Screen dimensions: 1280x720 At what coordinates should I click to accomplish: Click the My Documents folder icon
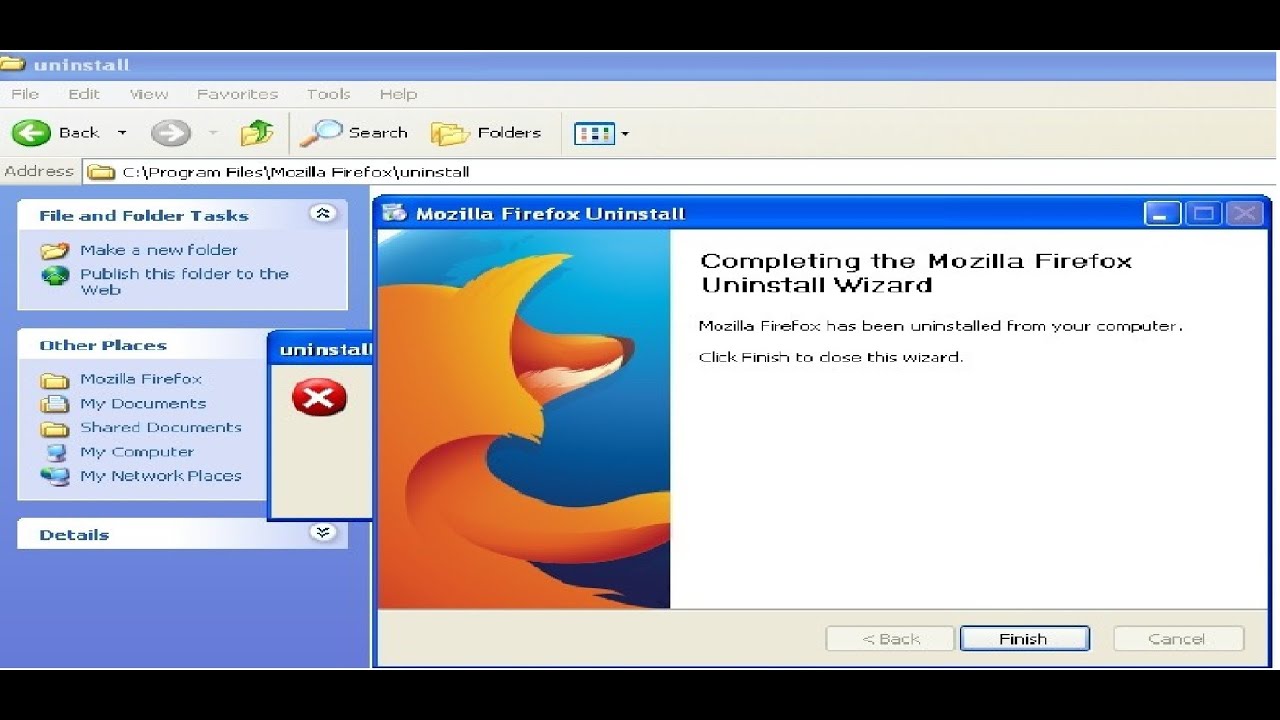pyautogui.click(x=54, y=404)
